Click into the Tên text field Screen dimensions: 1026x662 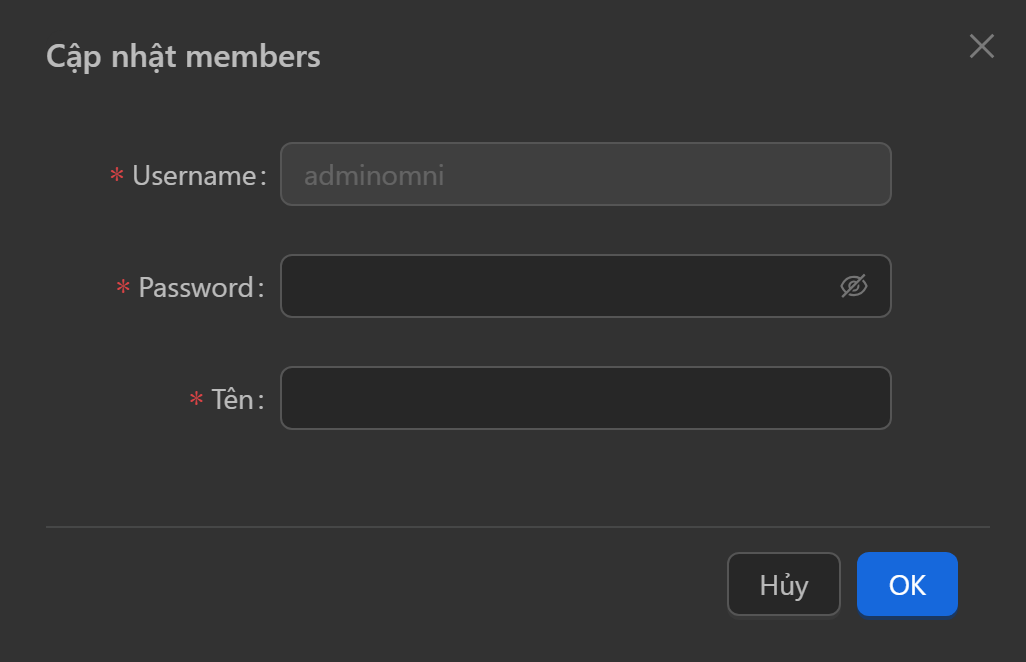pyautogui.click(x=585, y=398)
